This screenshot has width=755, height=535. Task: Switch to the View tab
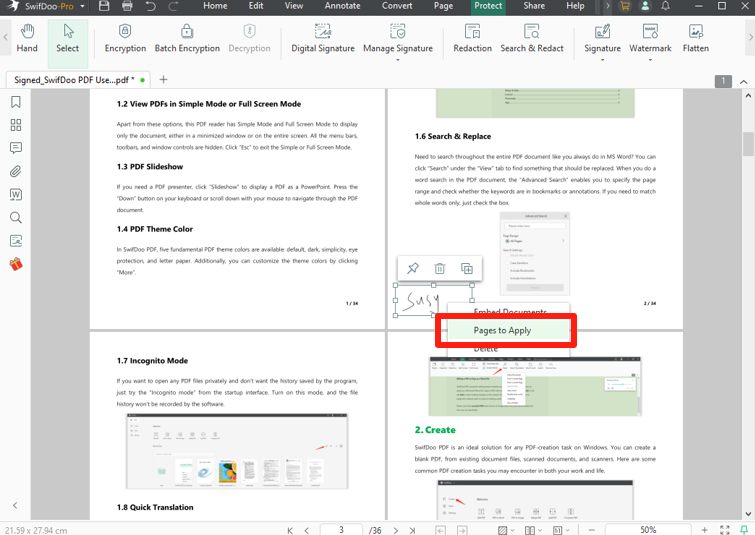coord(294,6)
